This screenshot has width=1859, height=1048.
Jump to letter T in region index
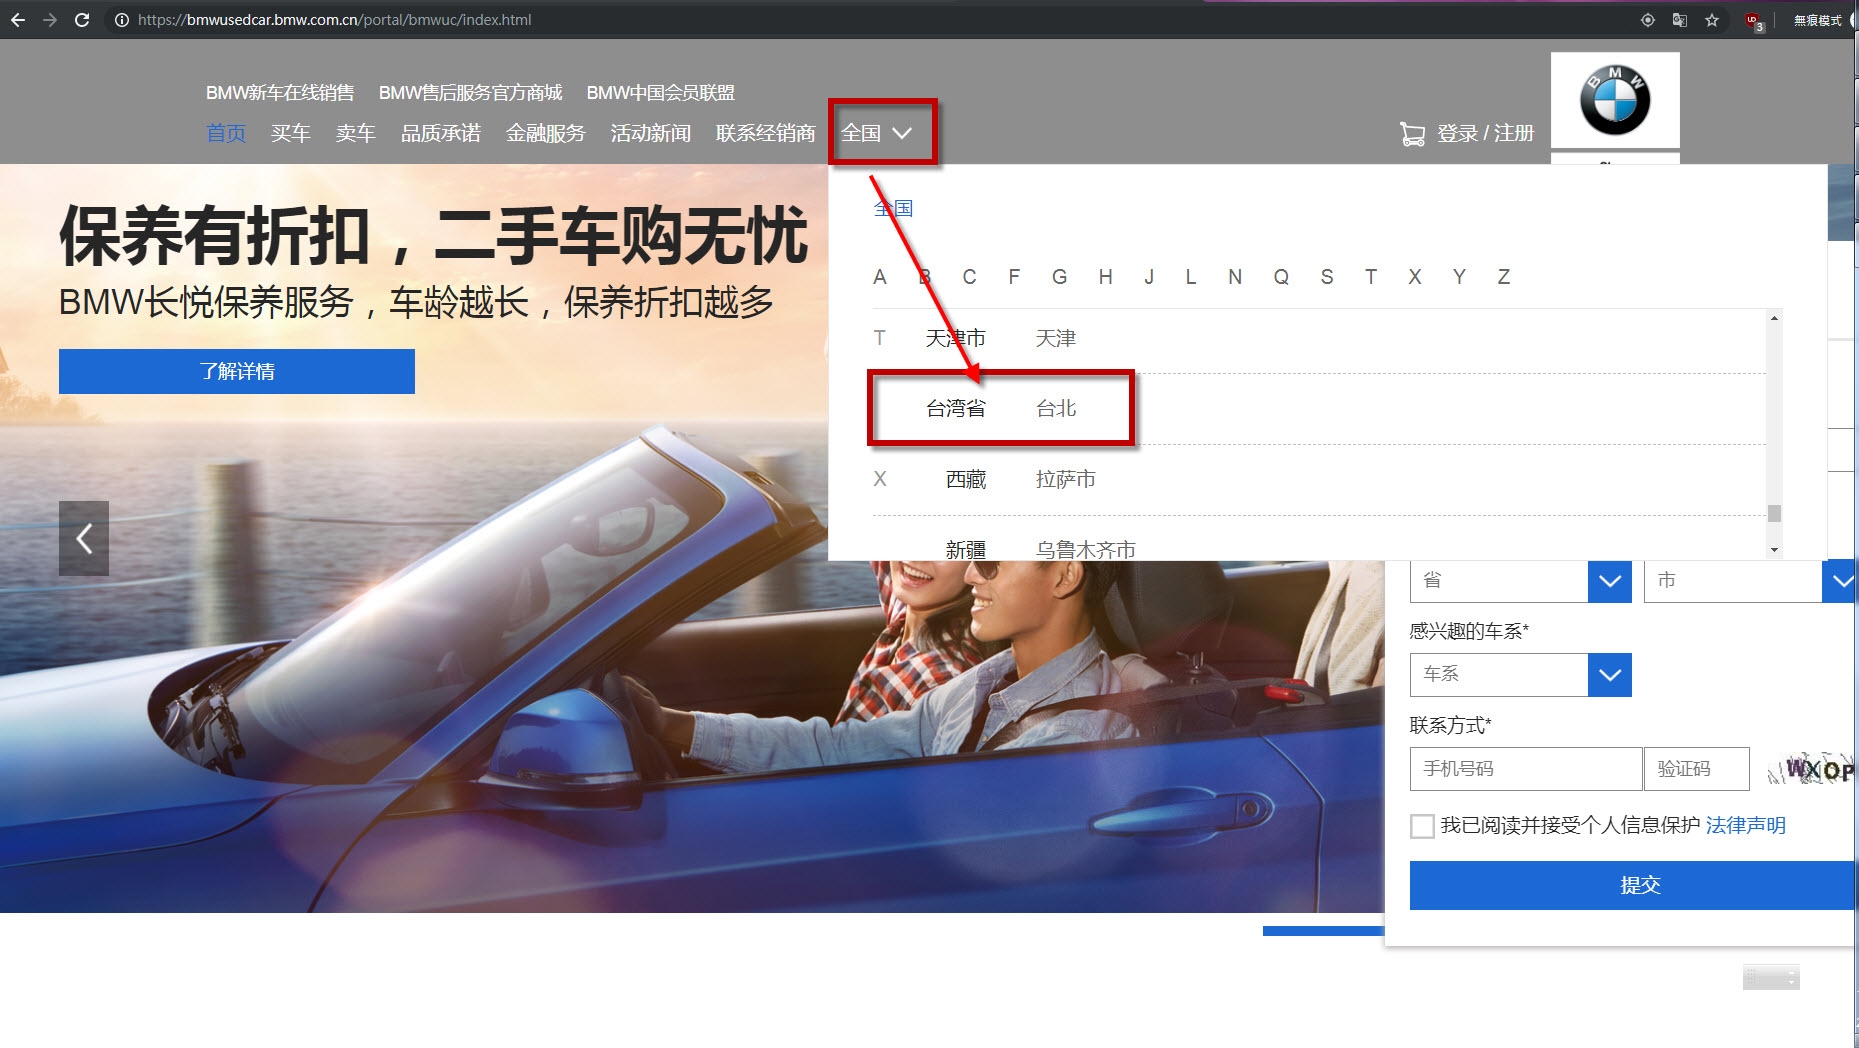click(x=1371, y=277)
